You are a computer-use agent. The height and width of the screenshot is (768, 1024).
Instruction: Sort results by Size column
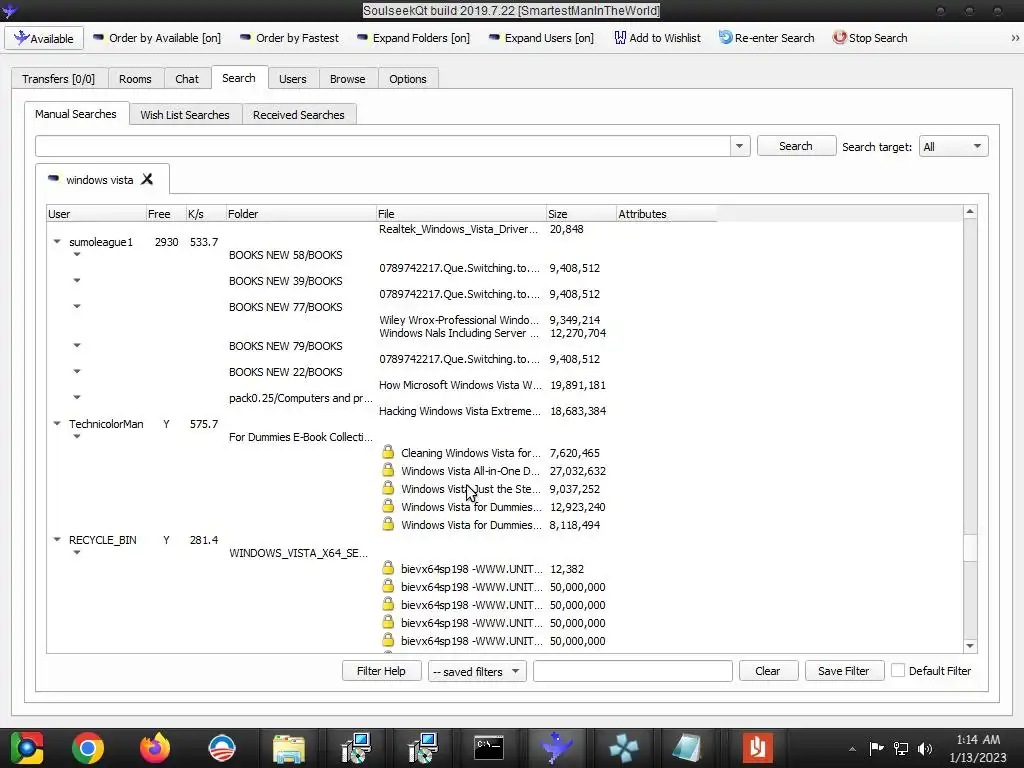(581, 214)
